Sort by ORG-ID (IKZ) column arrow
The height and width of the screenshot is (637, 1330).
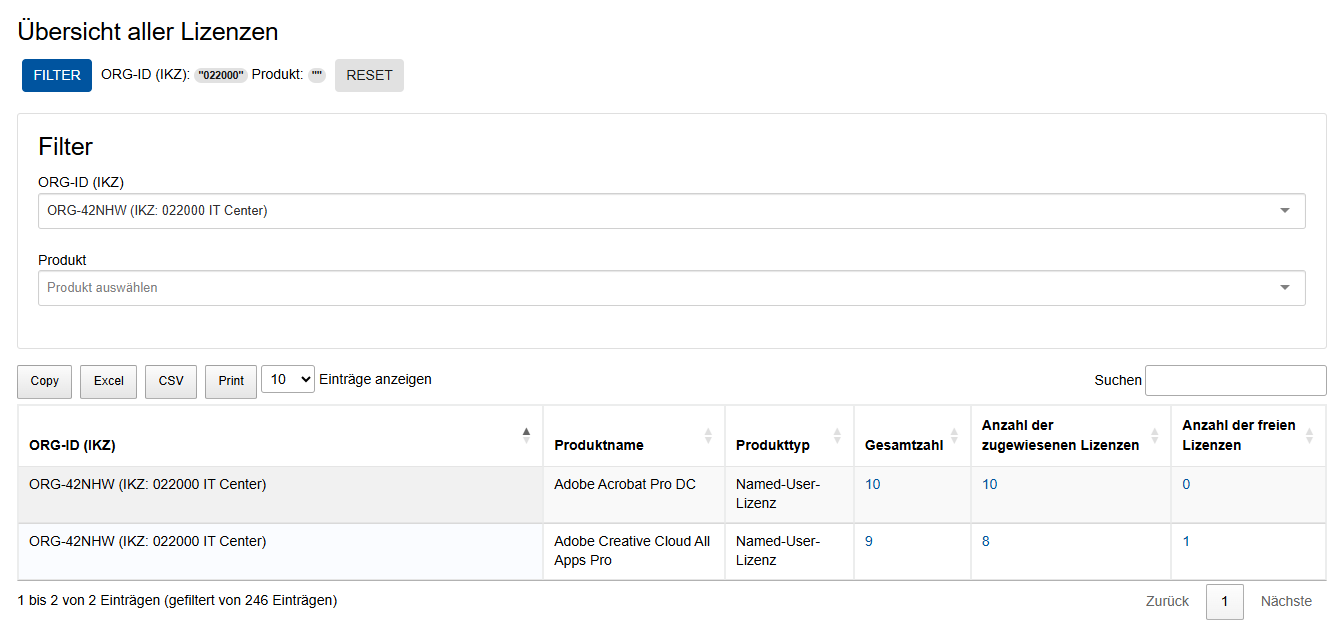coord(526,435)
